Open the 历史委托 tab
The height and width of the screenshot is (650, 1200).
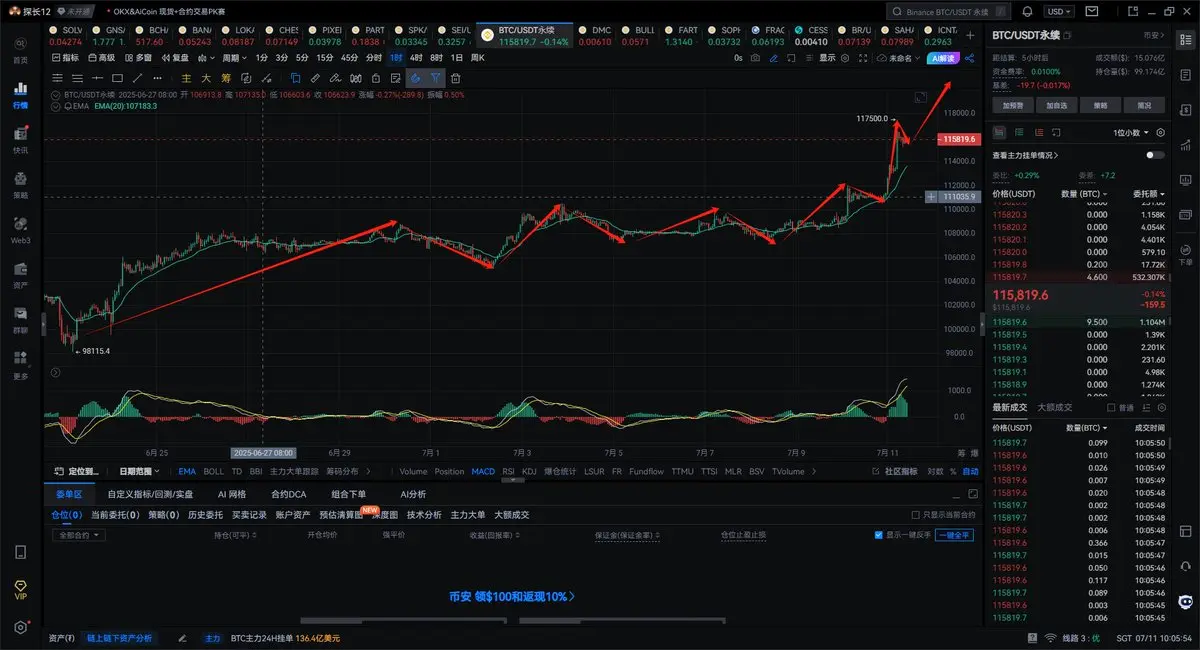point(205,515)
